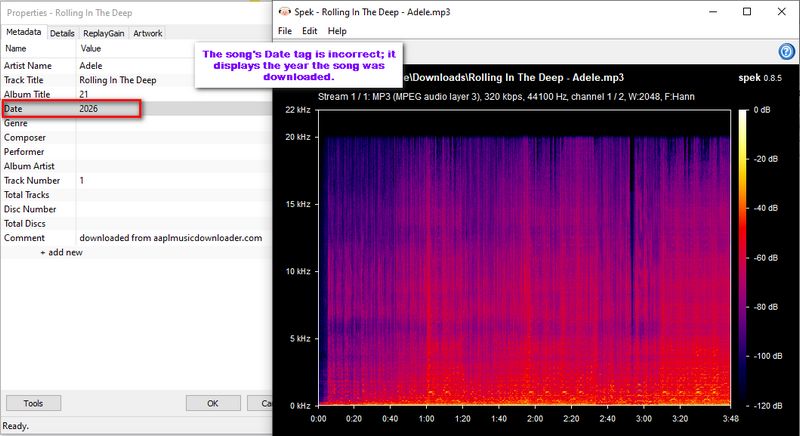Open the Help menu in Spek

tap(337, 31)
